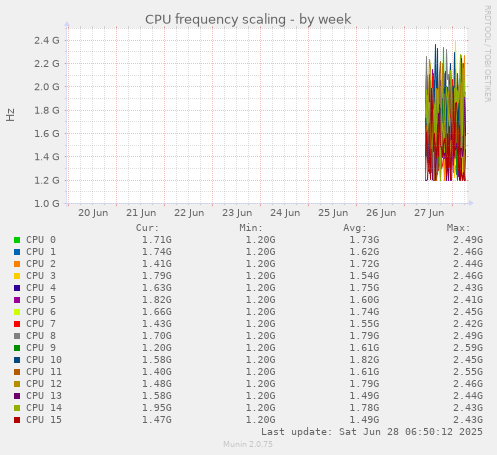Image resolution: width=497 pixels, height=455 pixels.
Task: Click the CPU 12 mustard legend swatch
Action: point(17,384)
